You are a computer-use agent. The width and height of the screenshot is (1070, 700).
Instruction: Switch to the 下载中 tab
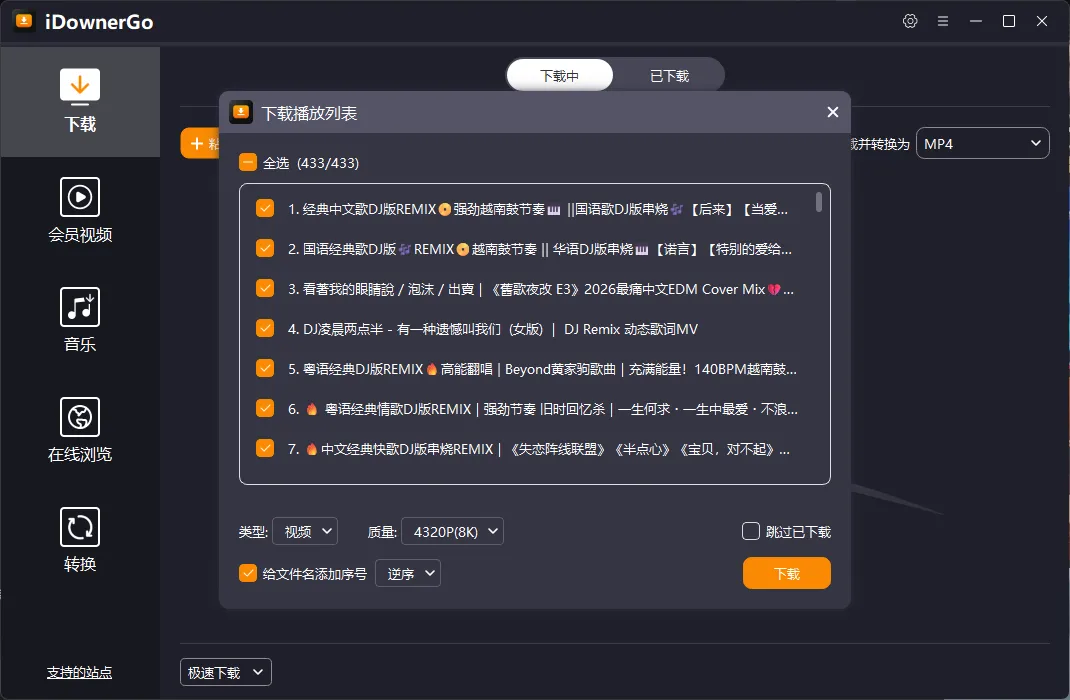pyautogui.click(x=560, y=75)
